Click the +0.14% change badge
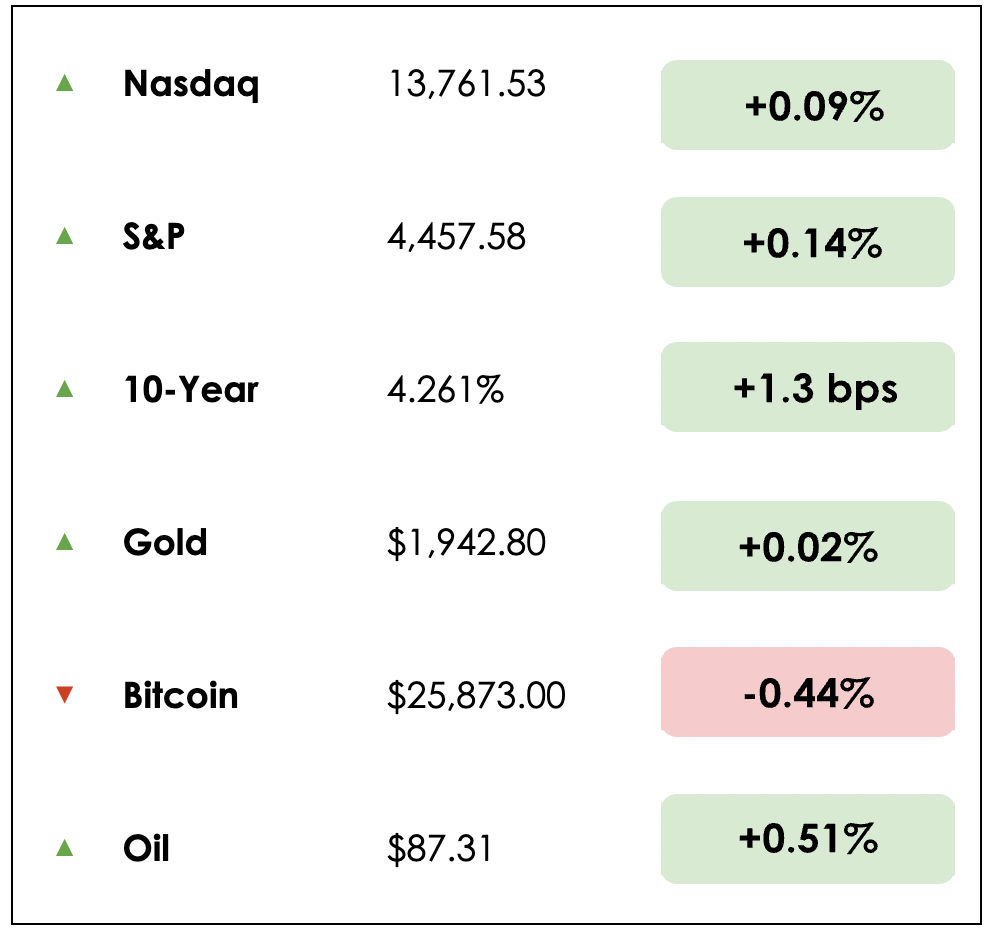Image resolution: width=996 pixels, height=936 pixels. pos(808,242)
